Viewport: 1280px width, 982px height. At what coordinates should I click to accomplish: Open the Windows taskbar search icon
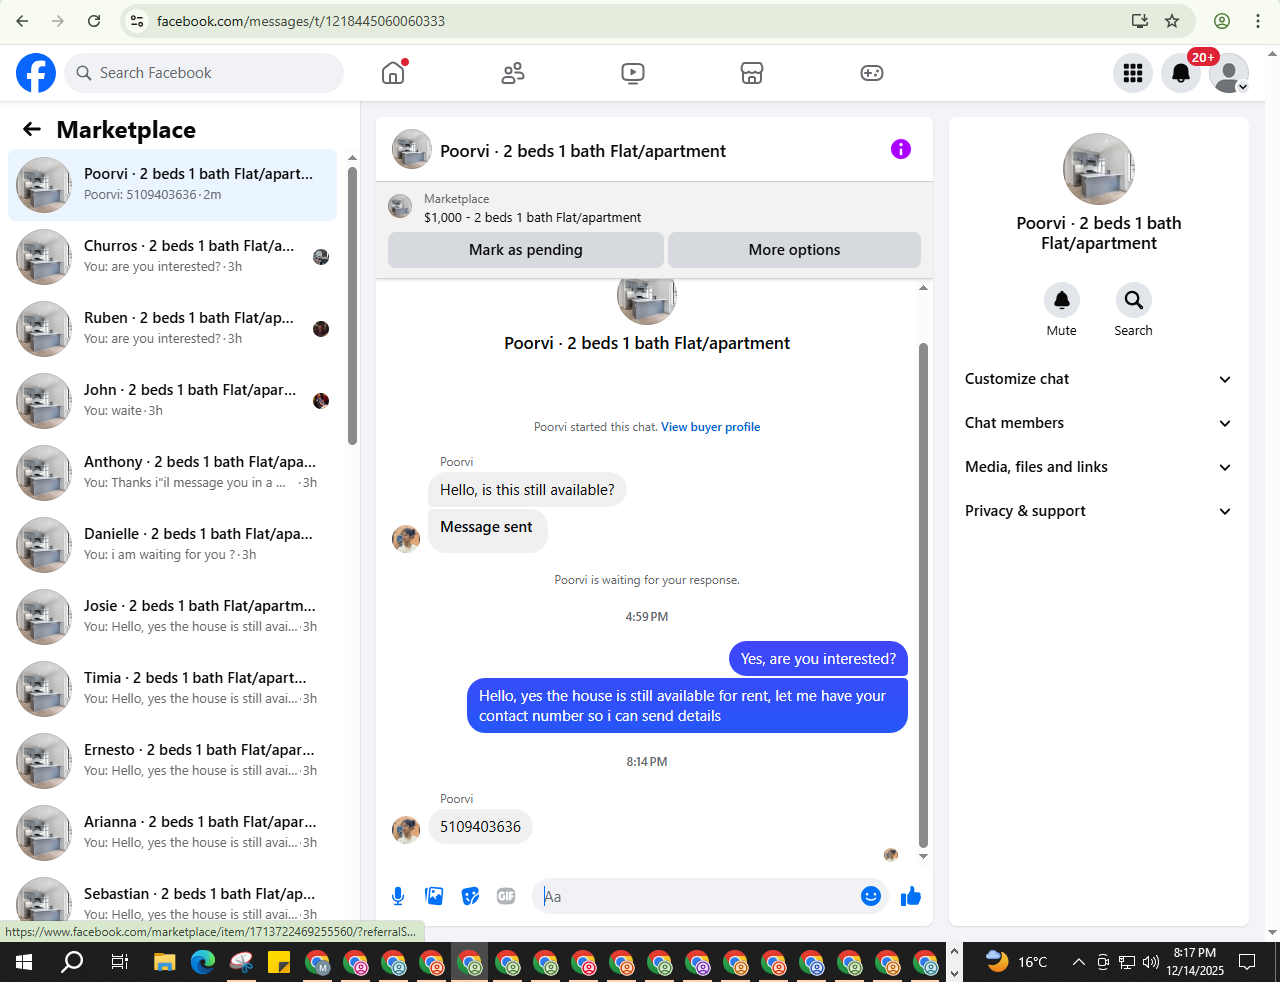tap(72, 962)
